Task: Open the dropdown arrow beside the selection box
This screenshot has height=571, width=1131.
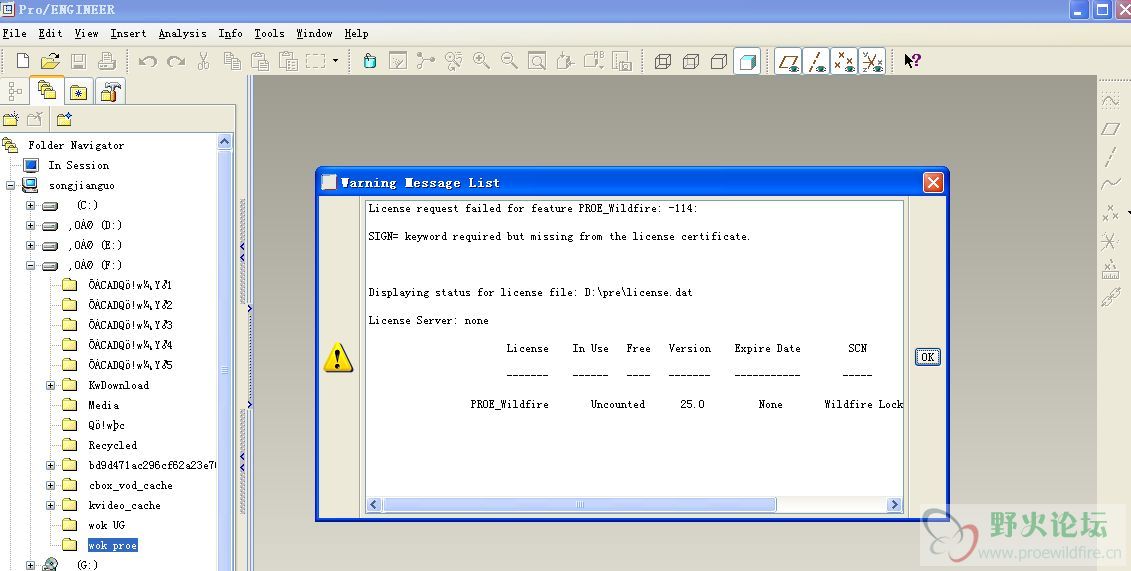Action: coord(335,61)
